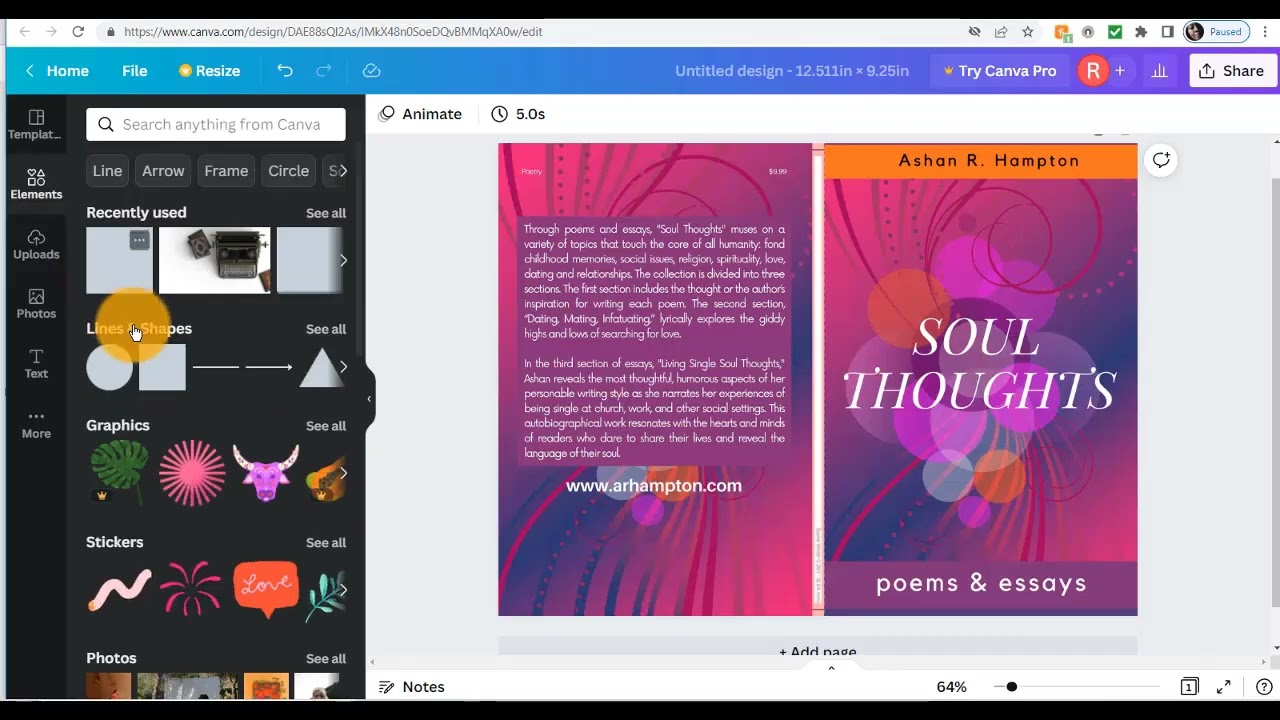
Task: Click the Resize button
Action: point(209,71)
